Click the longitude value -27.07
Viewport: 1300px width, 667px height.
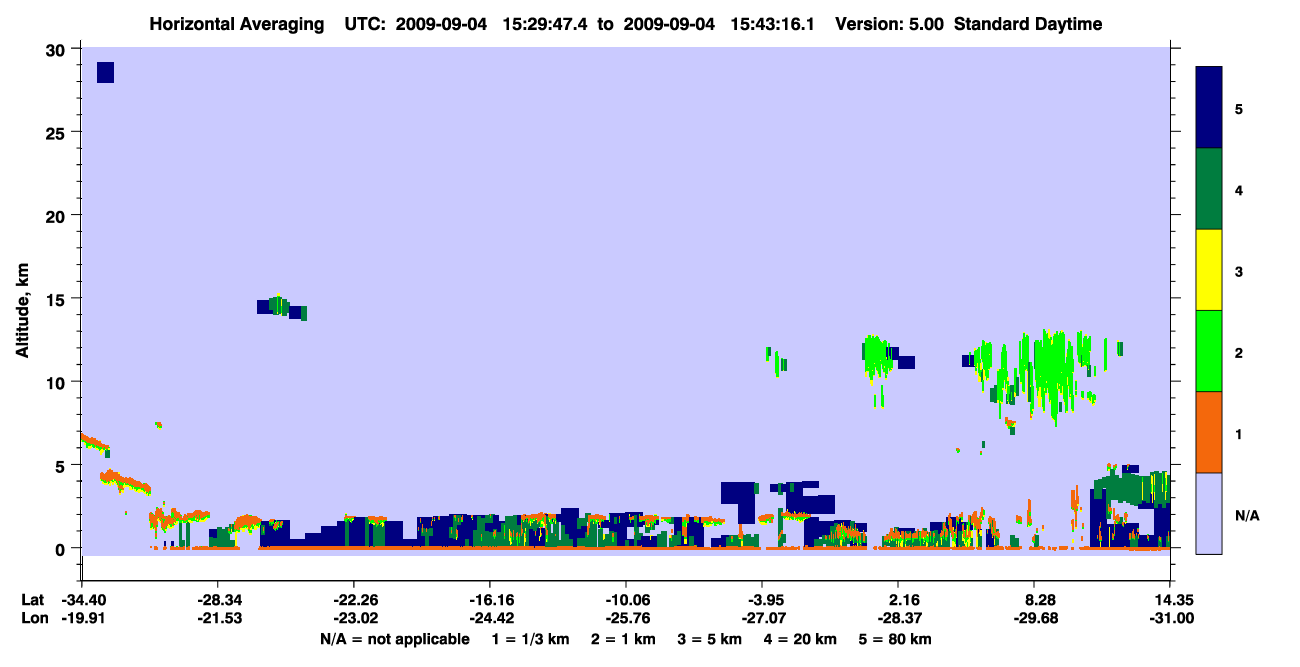pyautogui.click(x=763, y=619)
